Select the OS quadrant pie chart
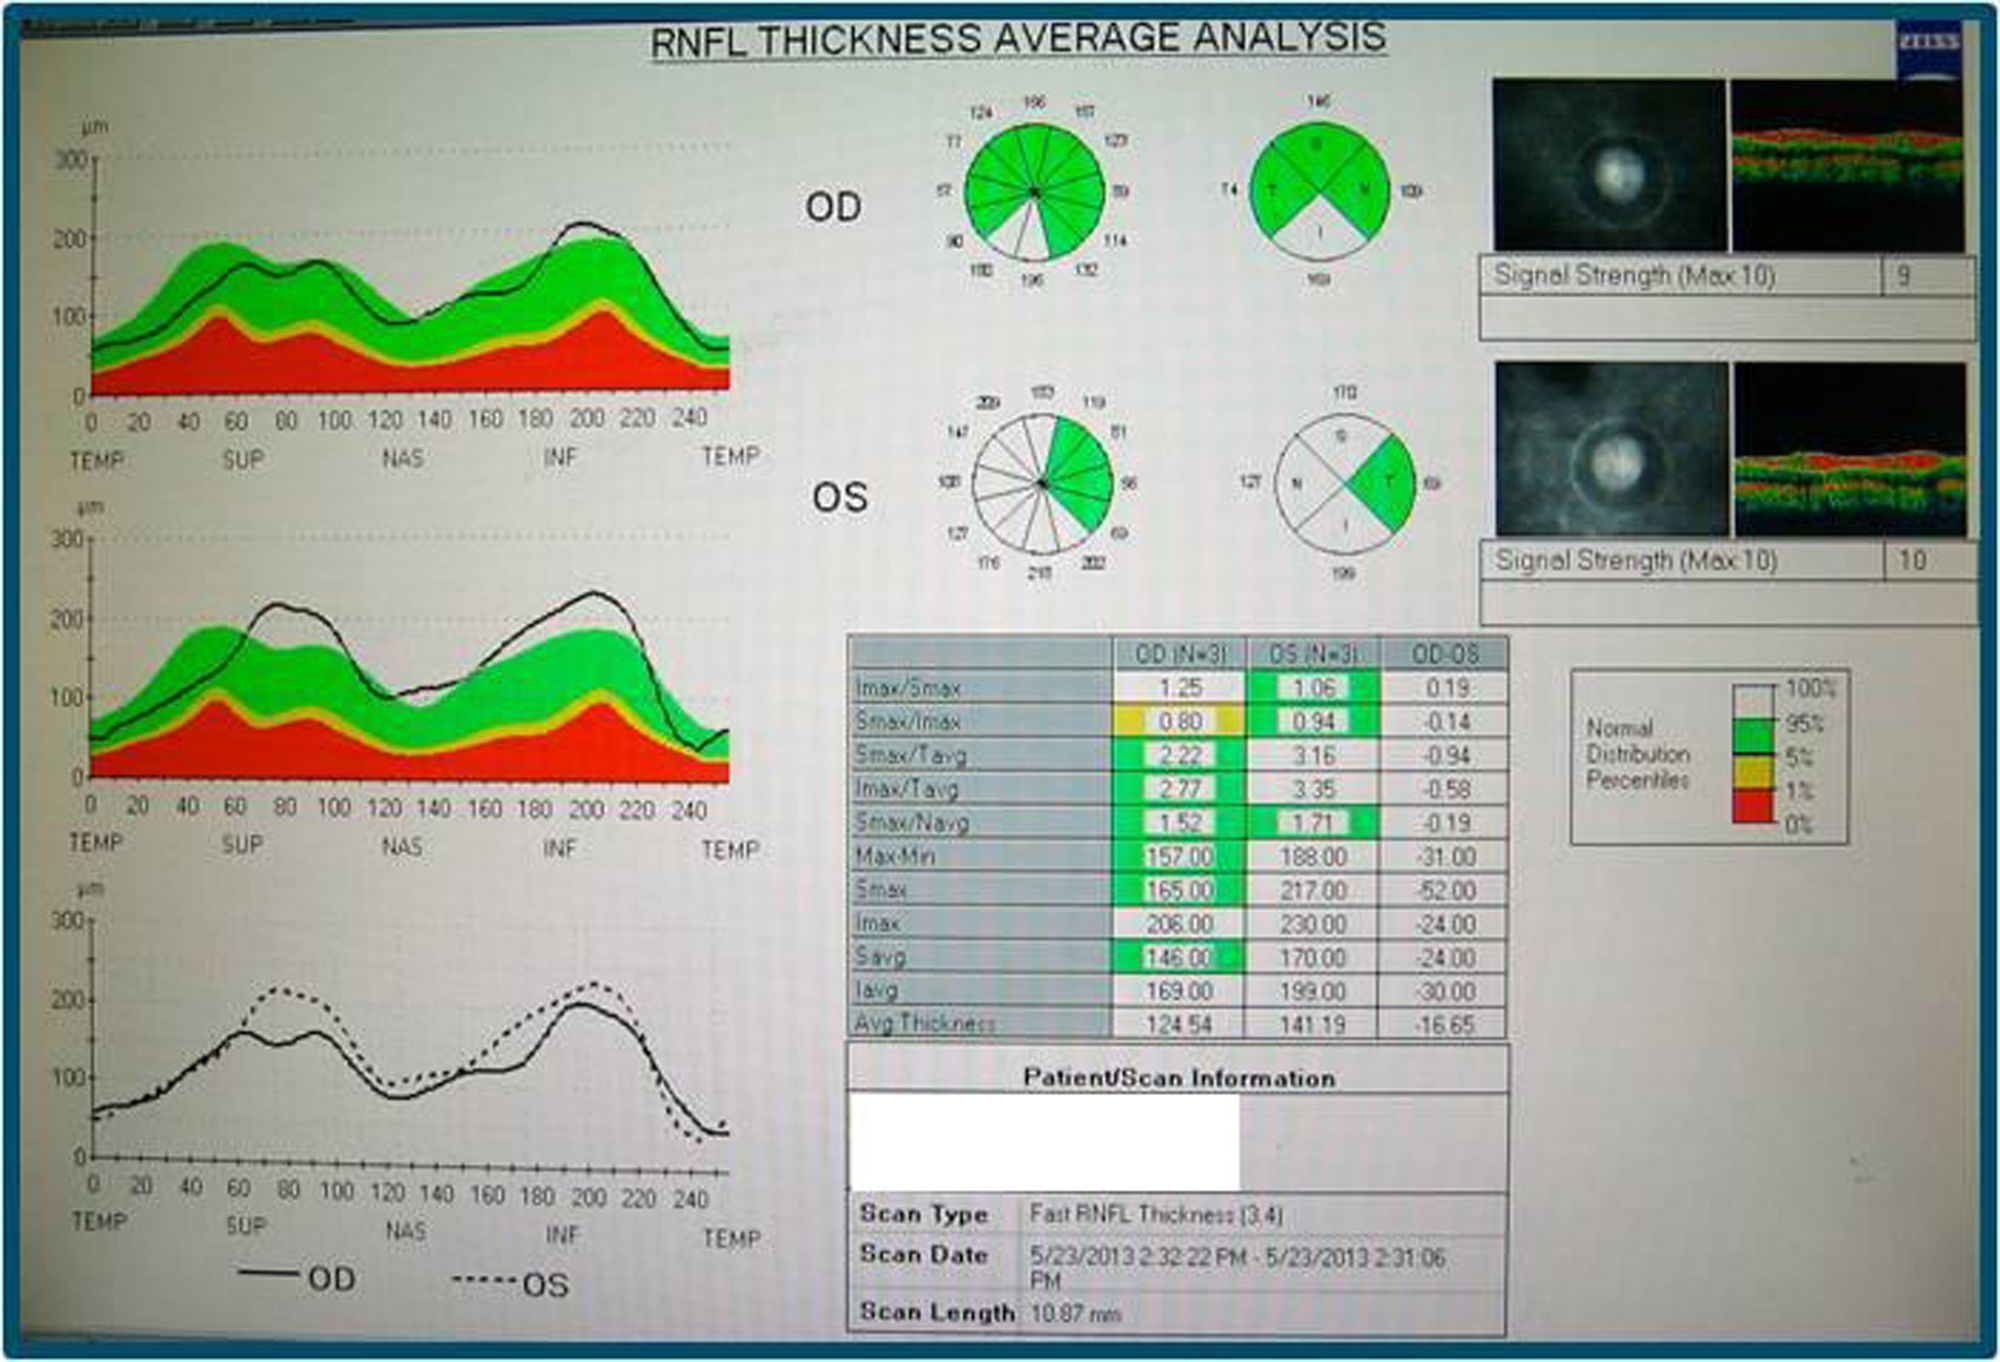The image size is (2000, 1362). (x=1345, y=484)
